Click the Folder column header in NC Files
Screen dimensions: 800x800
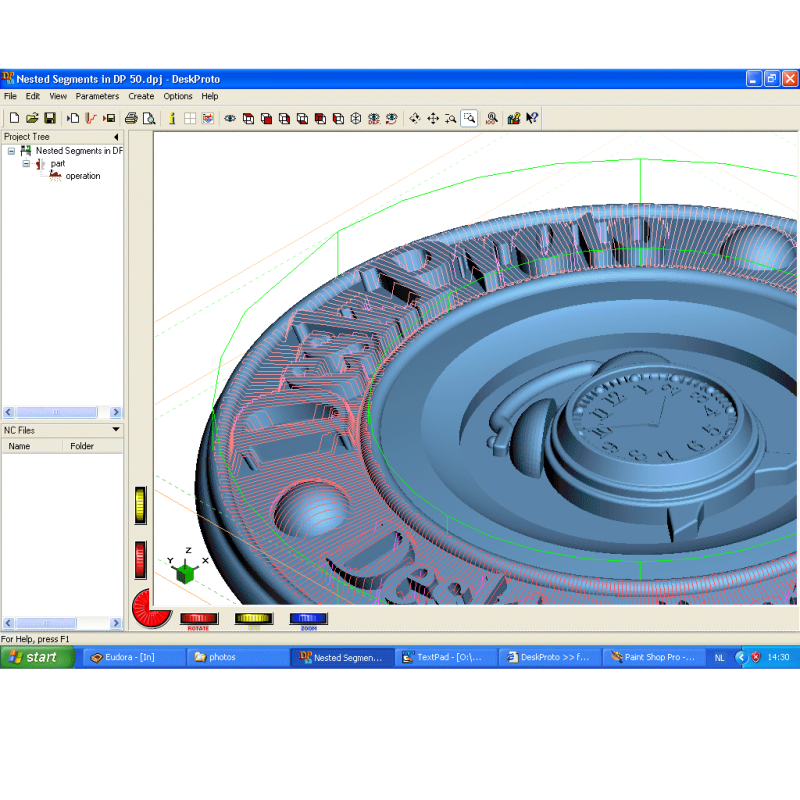82,446
